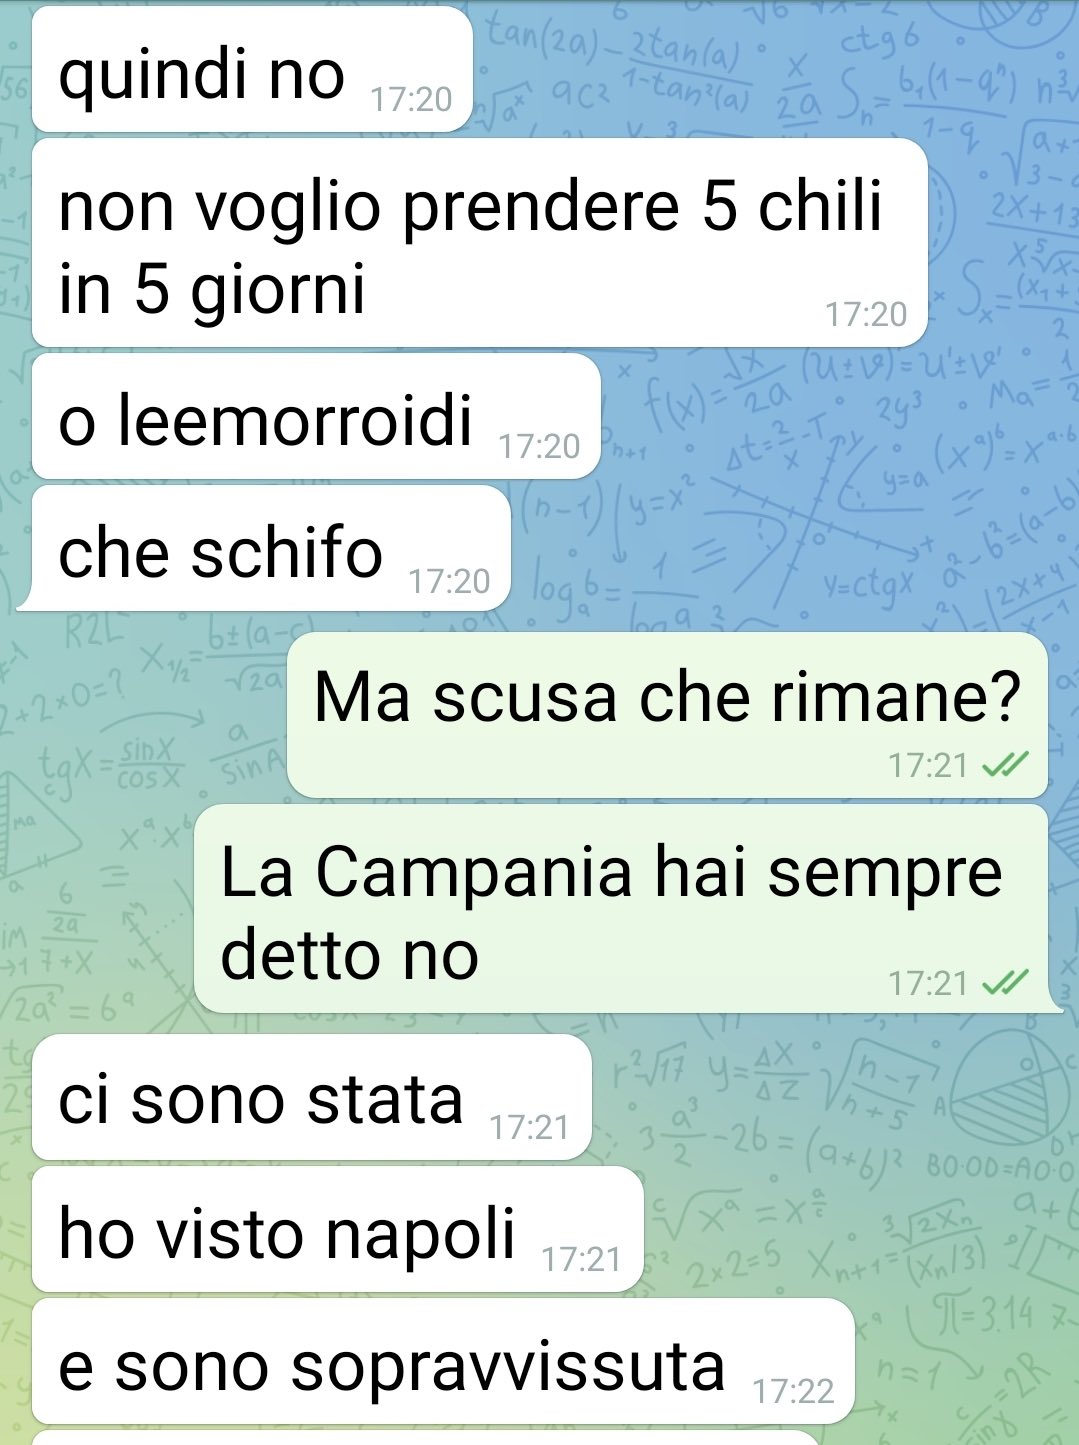This screenshot has height=1445, width=1079.
Task: Tap the 'Ma scusa che rimane?' message
Action: point(667,715)
